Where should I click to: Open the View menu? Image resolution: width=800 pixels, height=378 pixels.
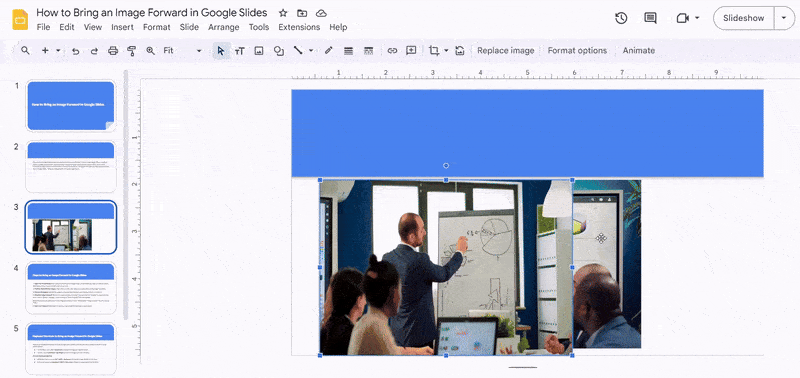point(93,27)
